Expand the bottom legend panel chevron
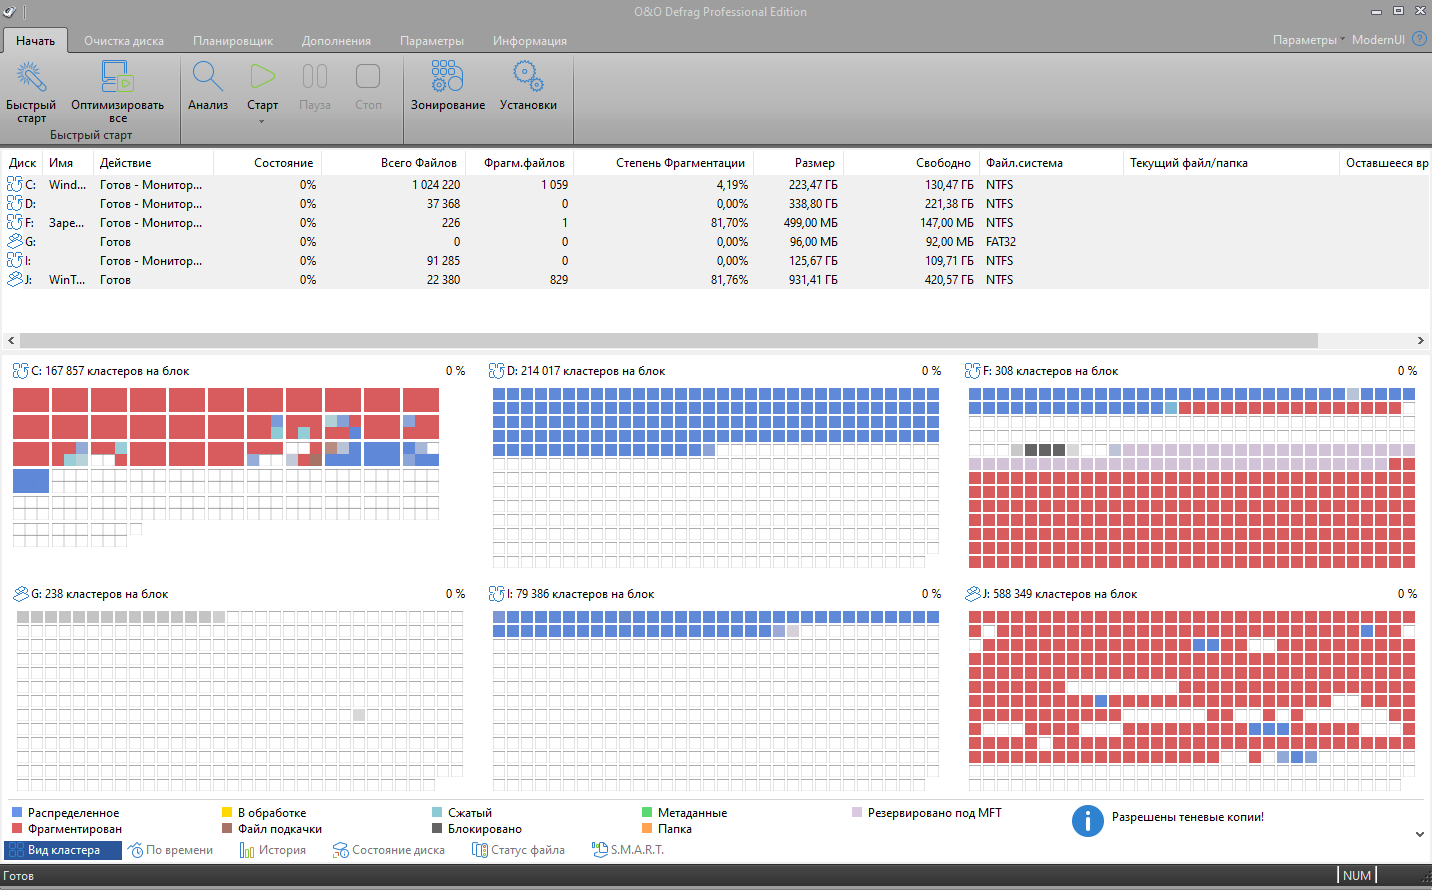The image size is (1432, 890). (x=1419, y=834)
